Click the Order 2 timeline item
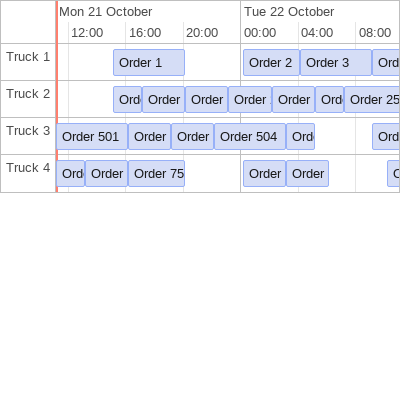400x400 pixels. pos(271,63)
